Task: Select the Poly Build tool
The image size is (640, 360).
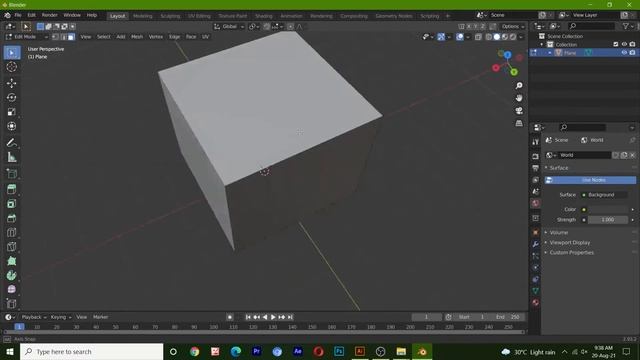Action: [x=12, y=261]
